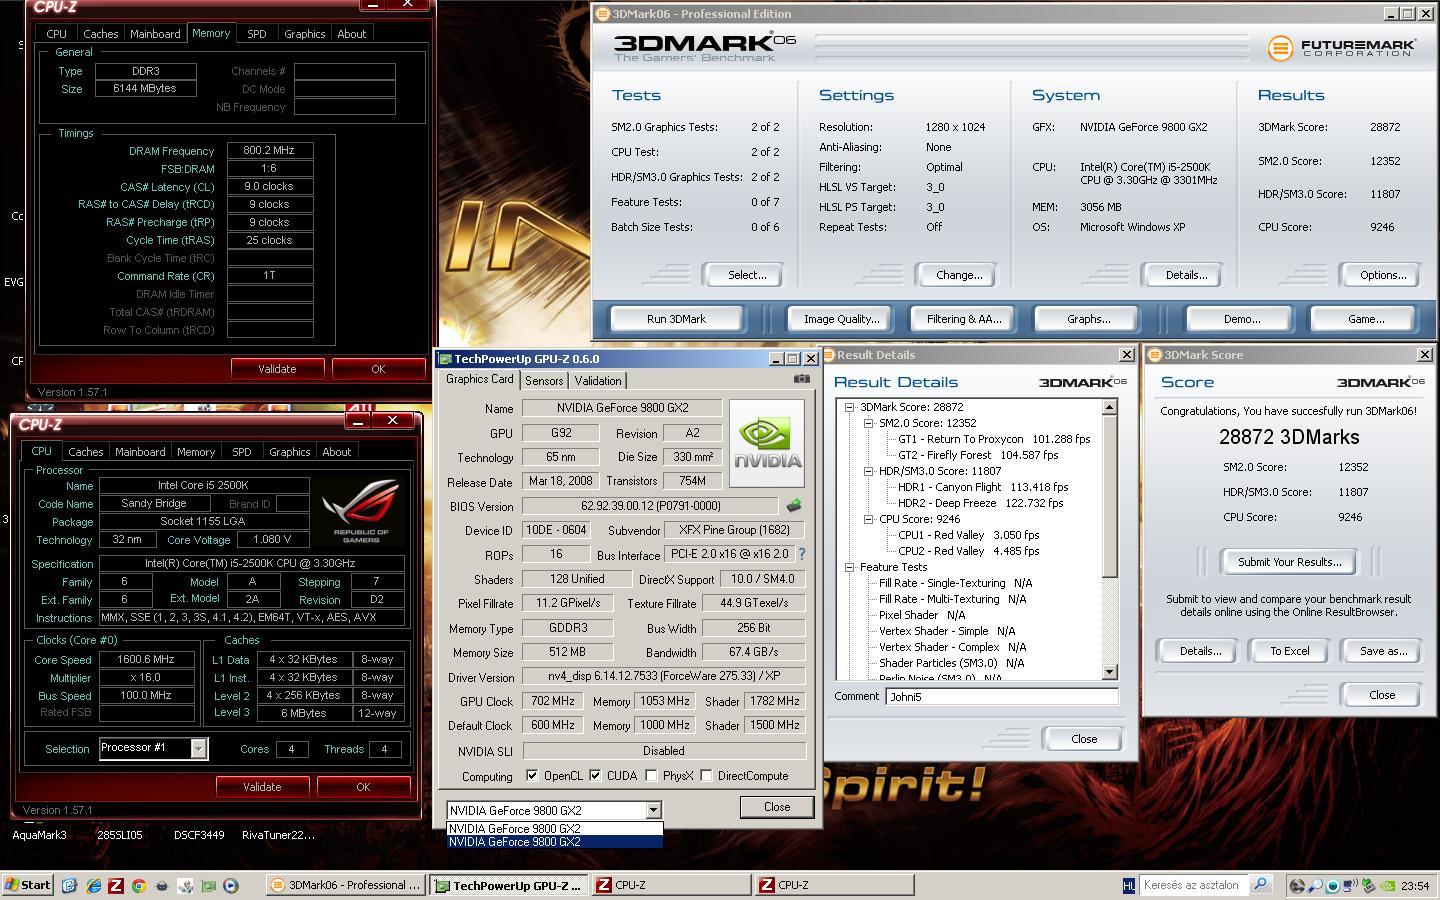Click the Comment field containing Johni5
Image resolution: width=1440 pixels, height=900 pixels.
1001,697
